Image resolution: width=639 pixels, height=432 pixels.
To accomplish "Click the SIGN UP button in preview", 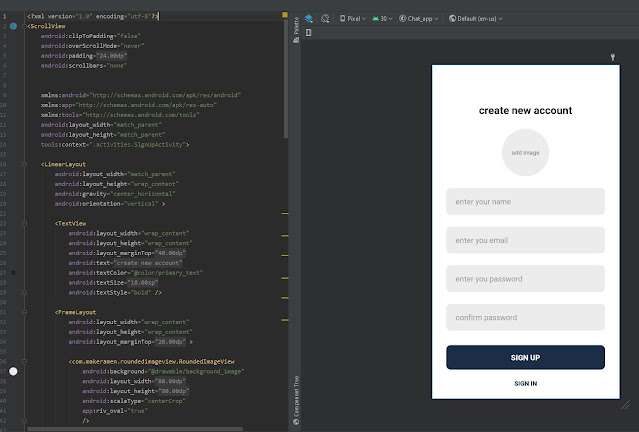I will tap(525, 357).
